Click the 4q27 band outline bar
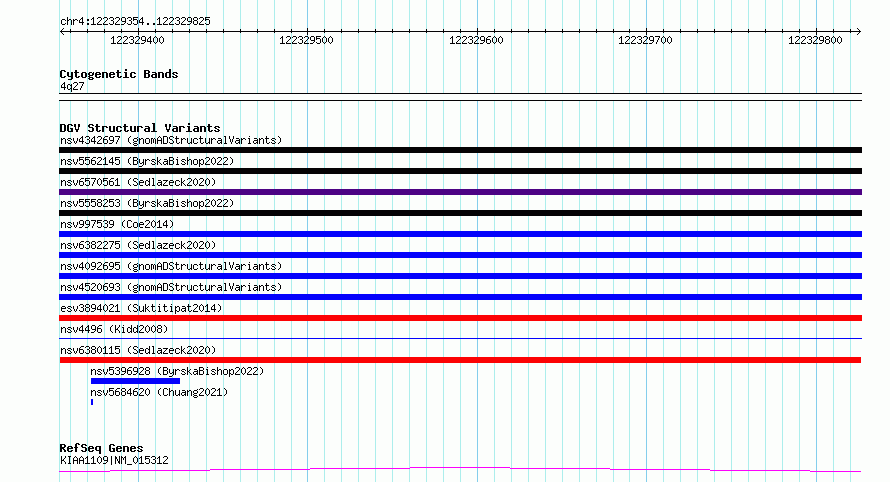Image resolution: width=890 pixels, height=482 pixels. [x=460, y=97]
